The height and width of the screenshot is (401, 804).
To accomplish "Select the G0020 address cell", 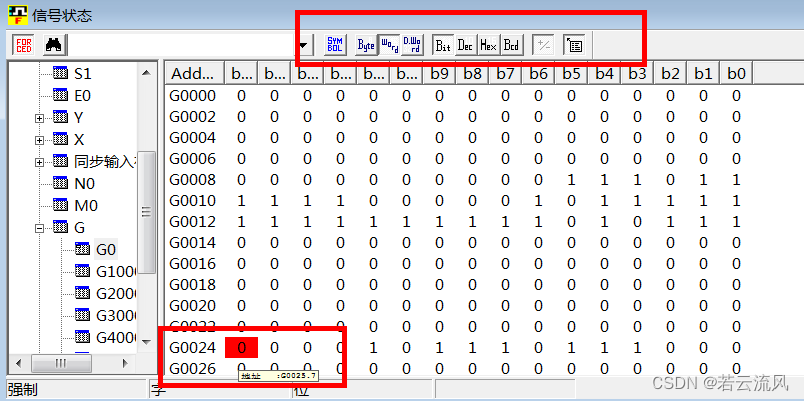I will [193, 306].
